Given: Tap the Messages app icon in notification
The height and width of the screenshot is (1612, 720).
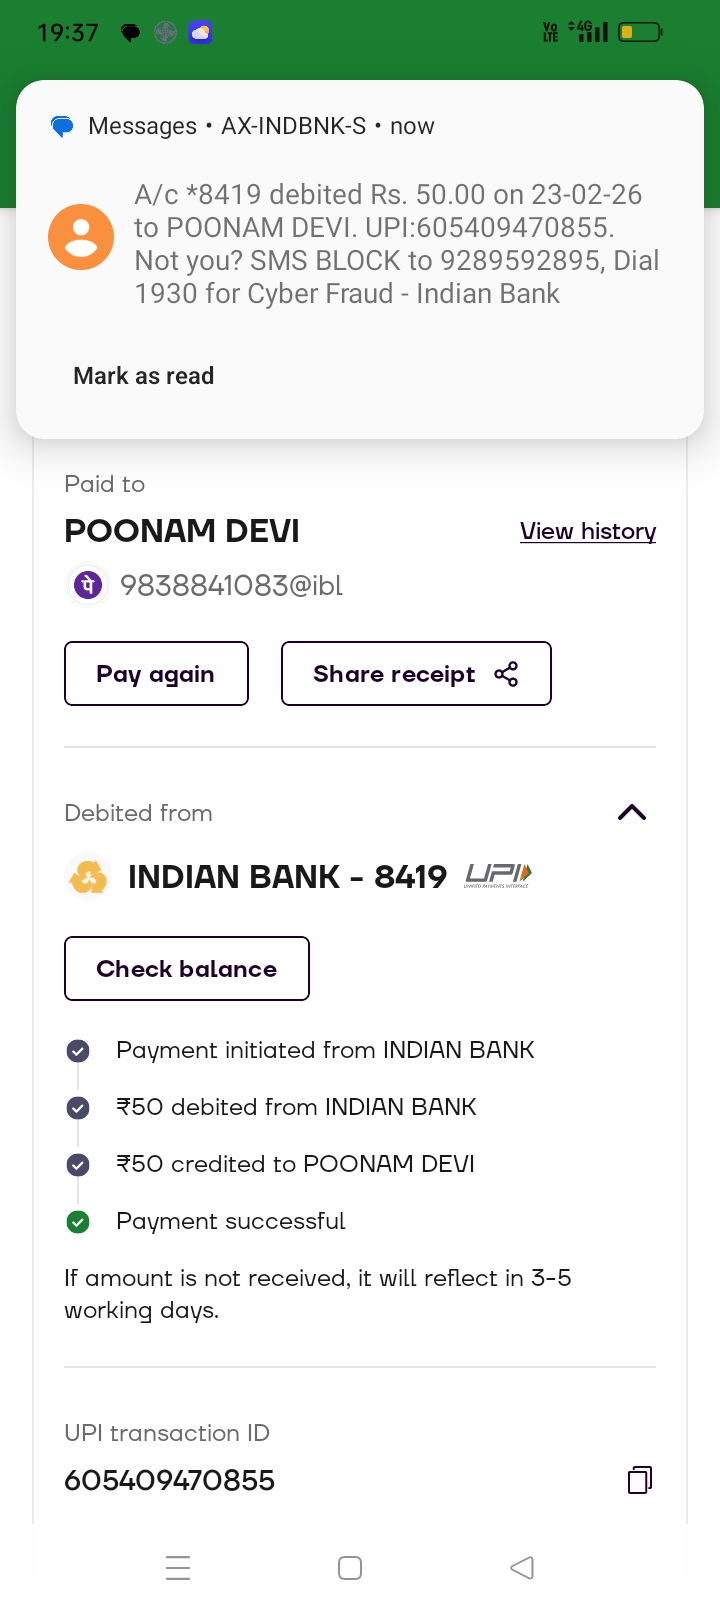Looking at the screenshot, I should pyautogui.click(x=62, y=127).
